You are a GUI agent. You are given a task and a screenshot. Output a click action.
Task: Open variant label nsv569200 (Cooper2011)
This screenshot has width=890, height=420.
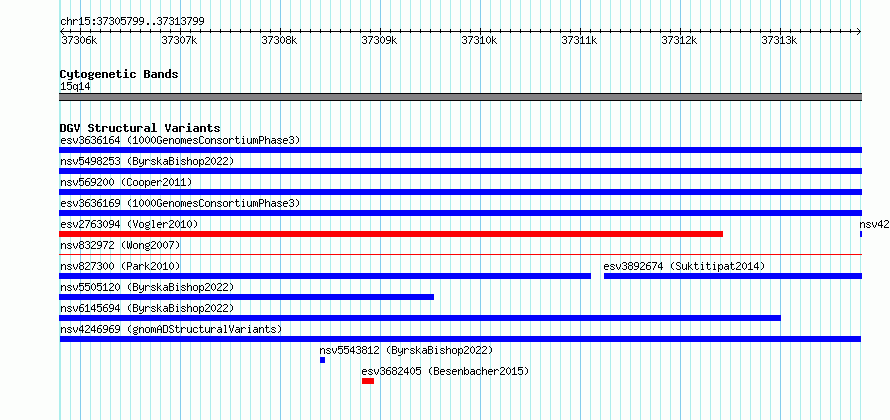pos(126,182)
